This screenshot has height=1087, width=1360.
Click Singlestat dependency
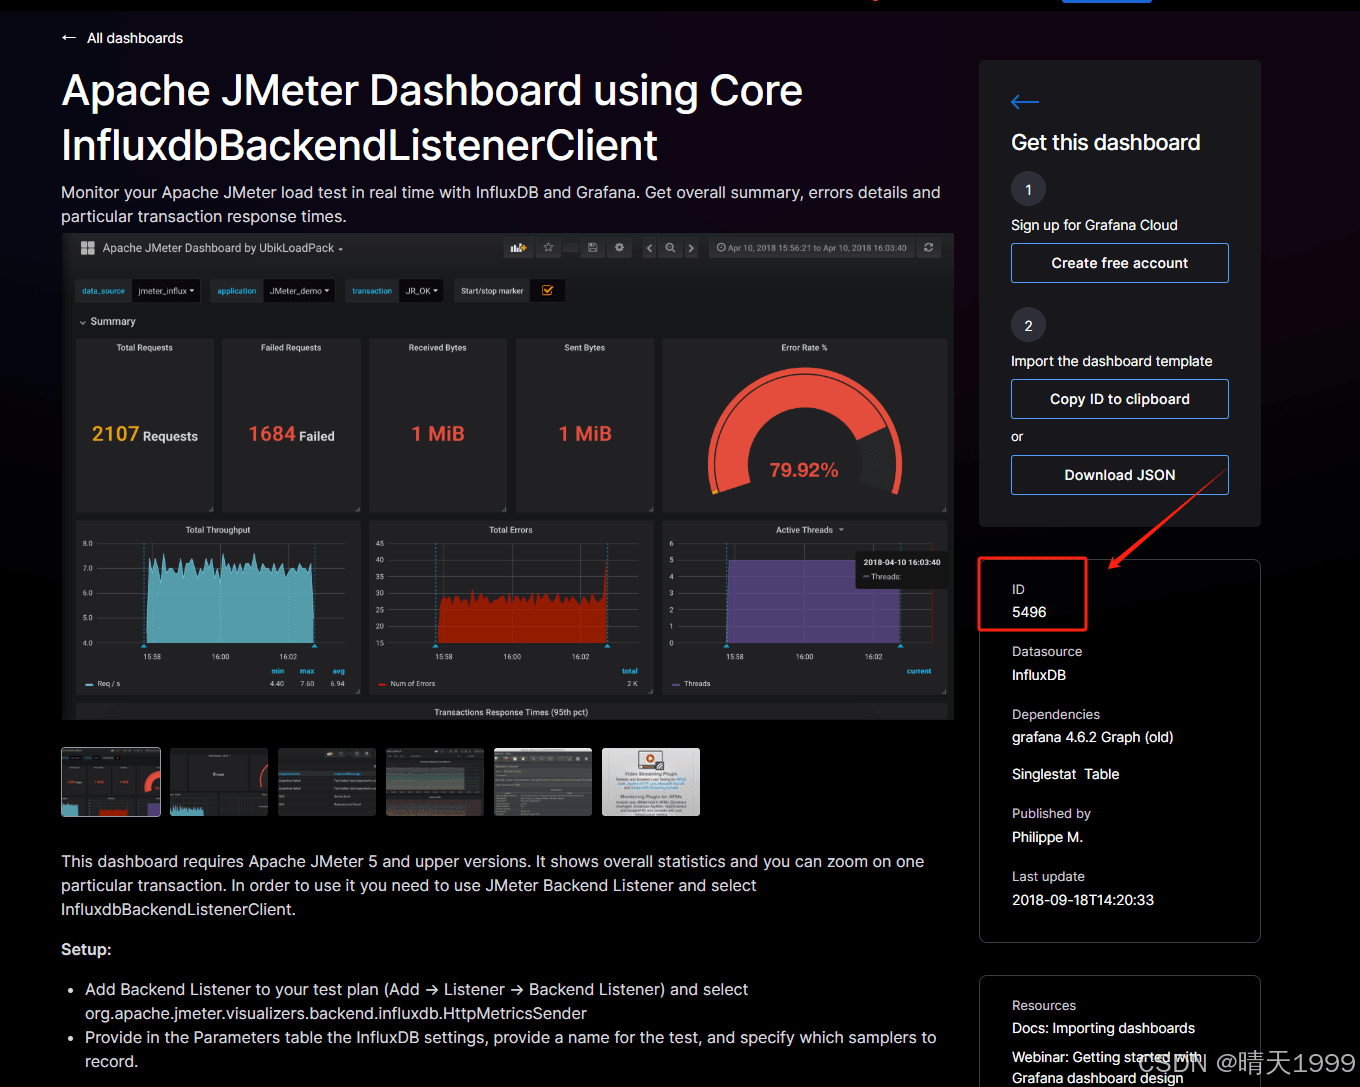click(x=1044, y=774)
